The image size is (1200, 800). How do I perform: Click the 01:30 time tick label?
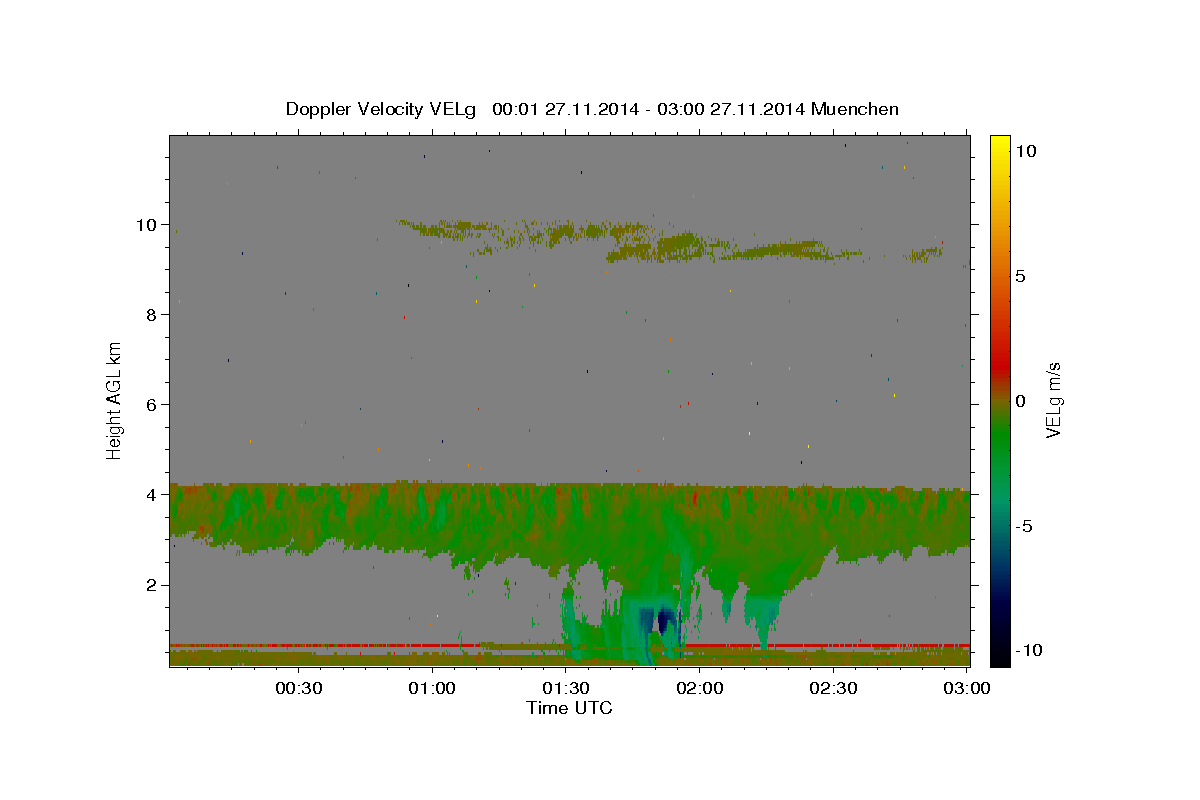(x=566, y=688)
